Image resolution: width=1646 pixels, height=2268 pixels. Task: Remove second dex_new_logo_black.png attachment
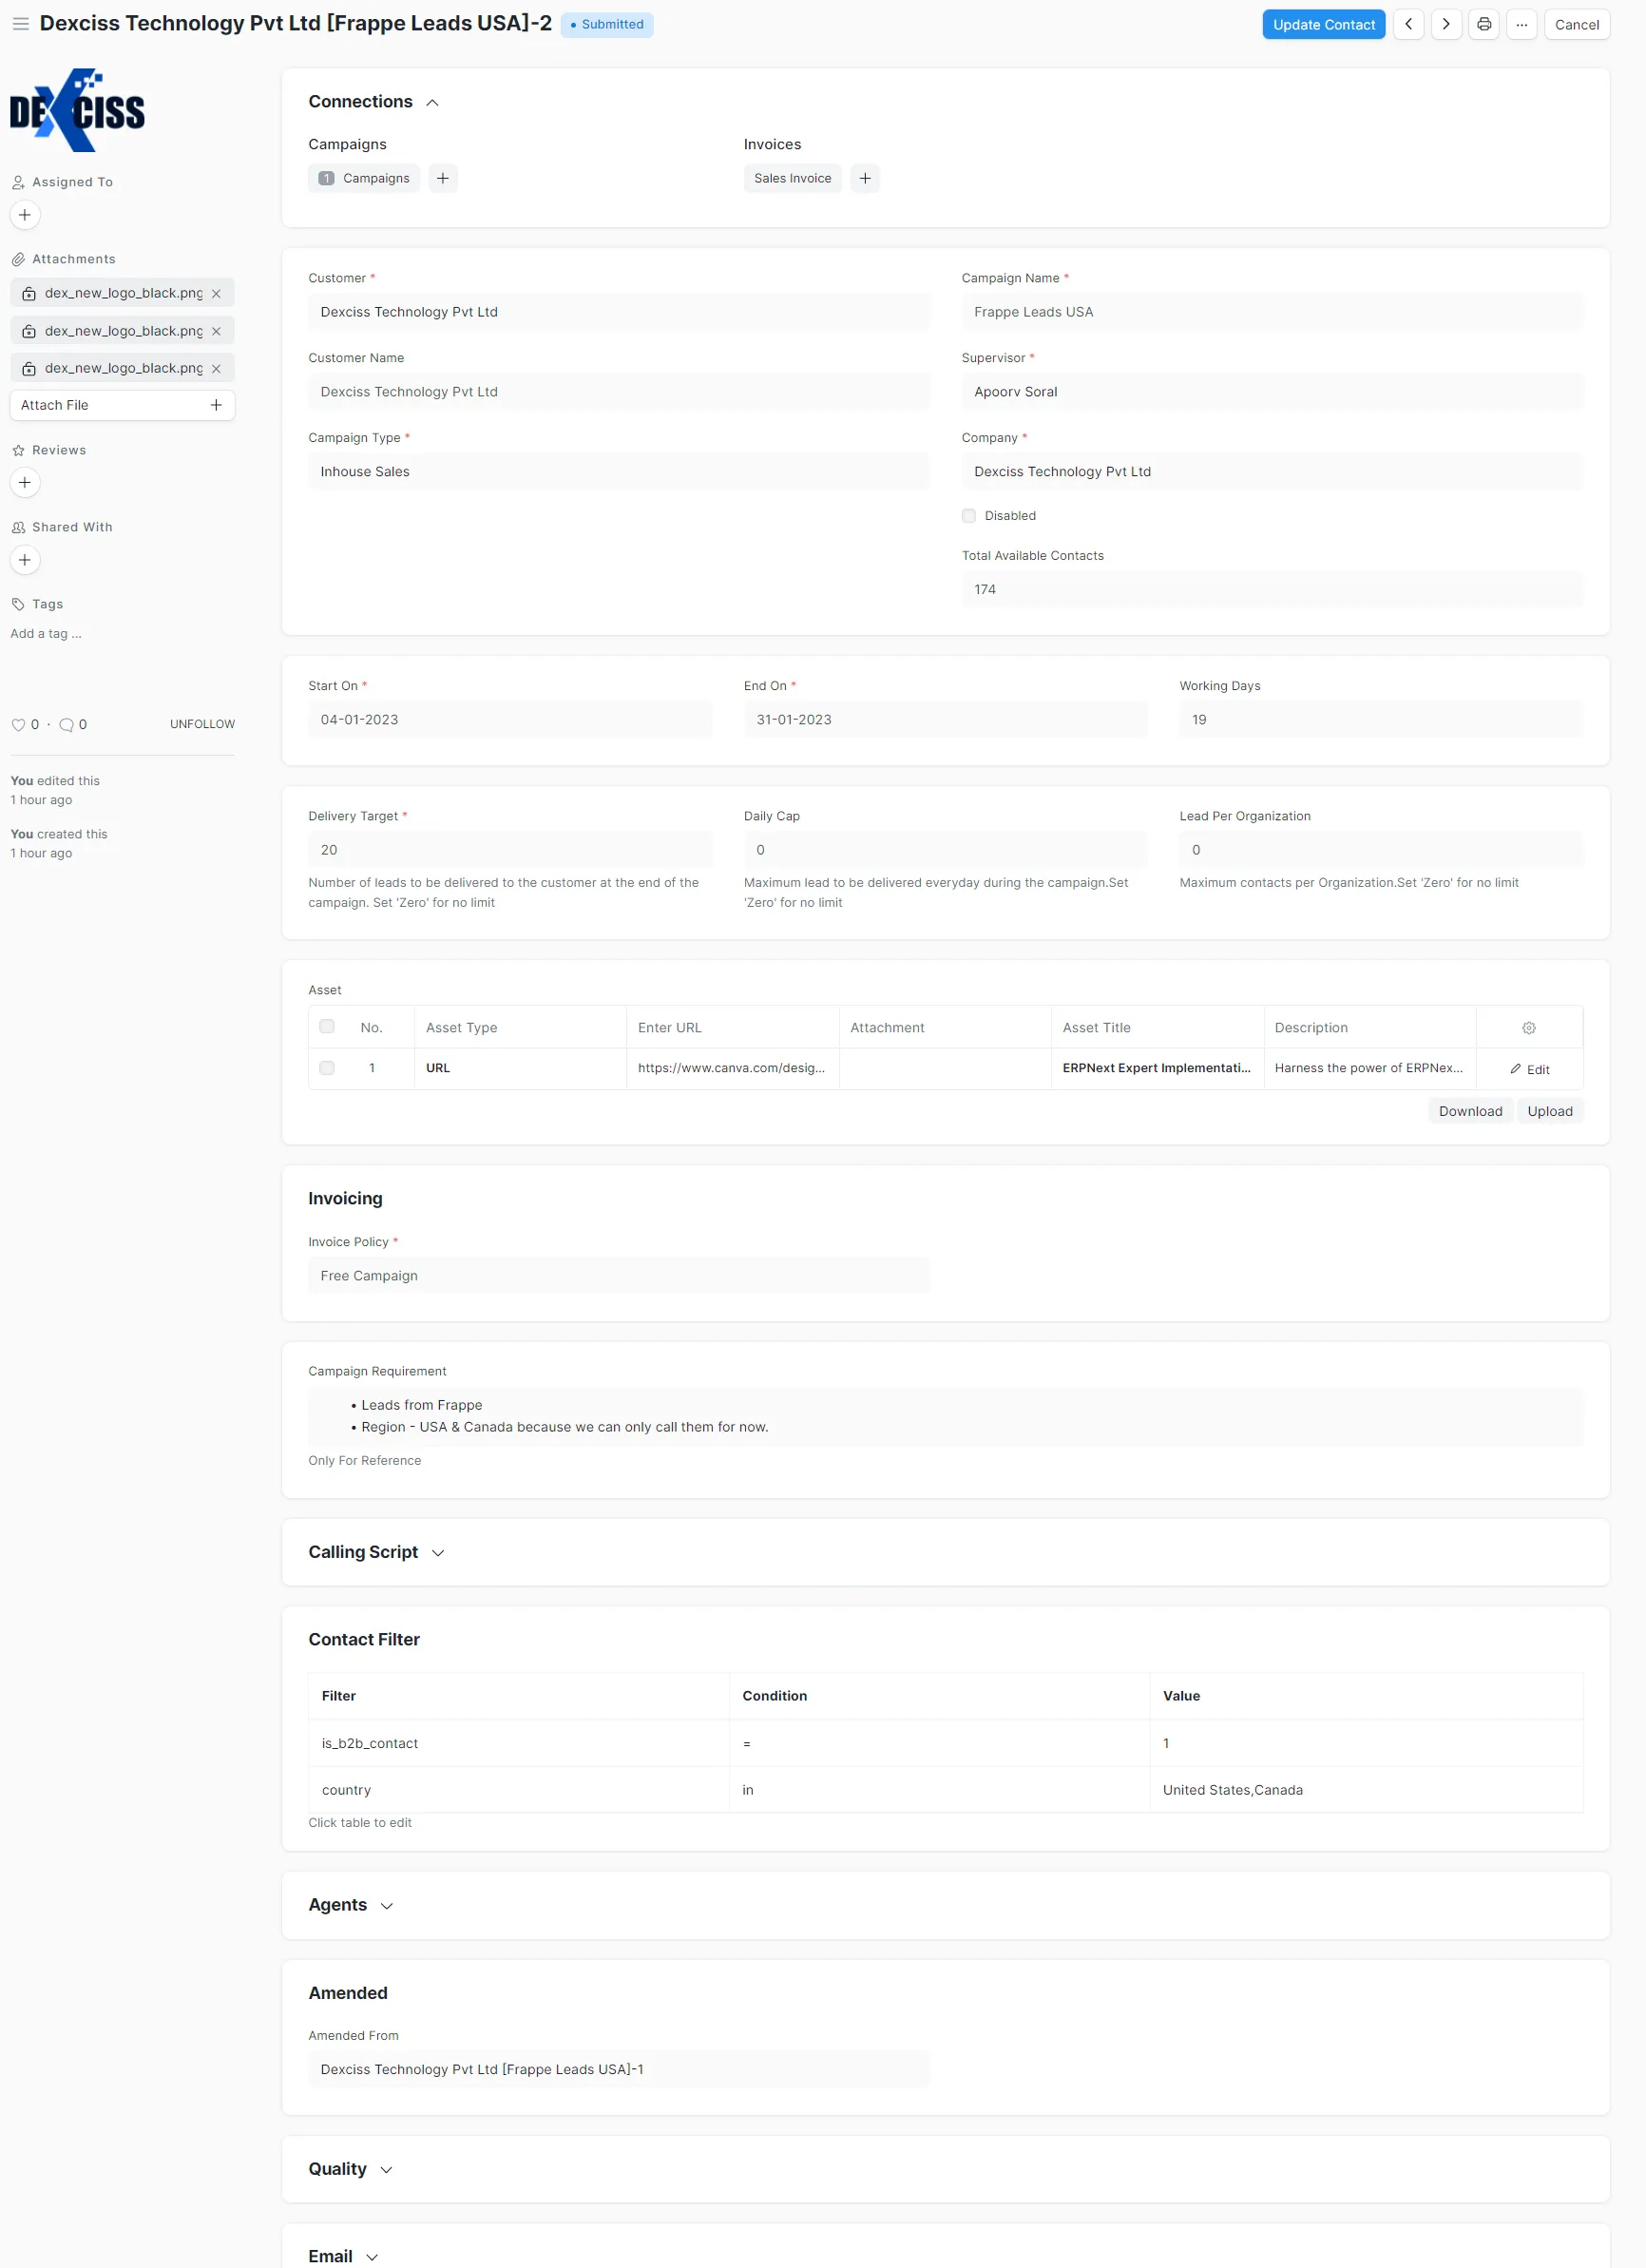[216, 331]
